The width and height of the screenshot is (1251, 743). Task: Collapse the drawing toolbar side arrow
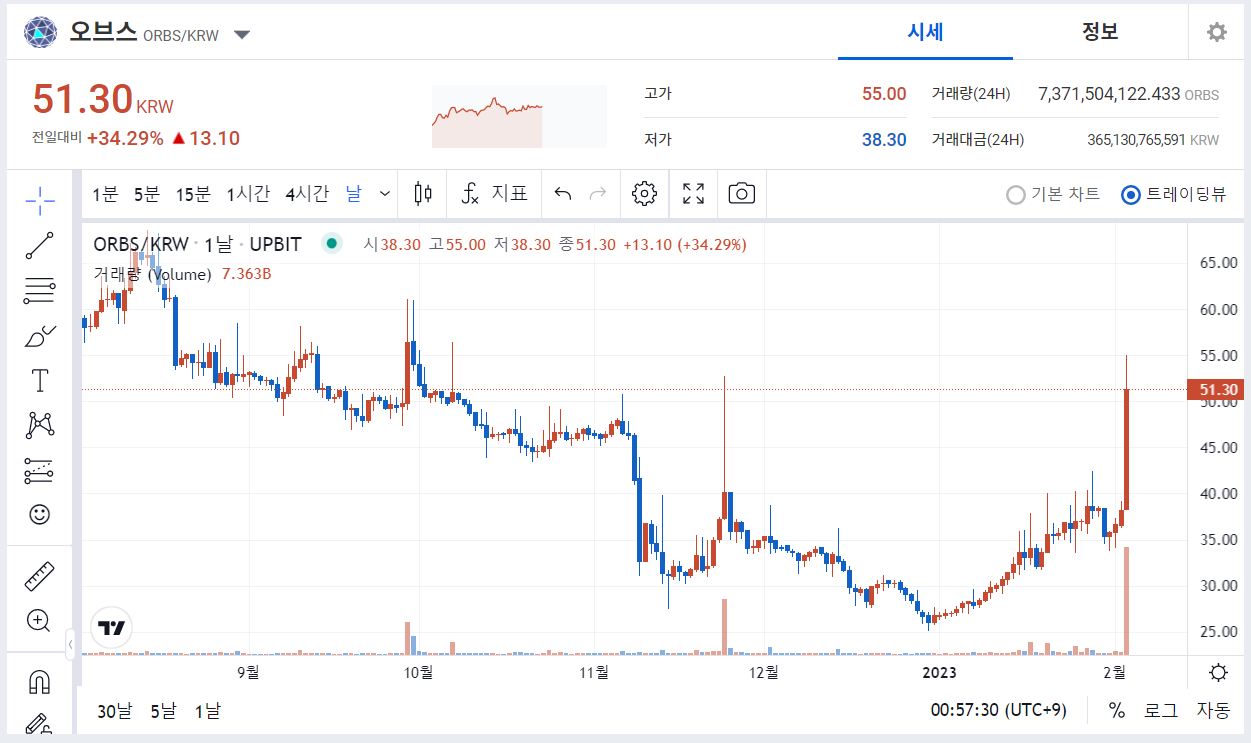(70, 645)
